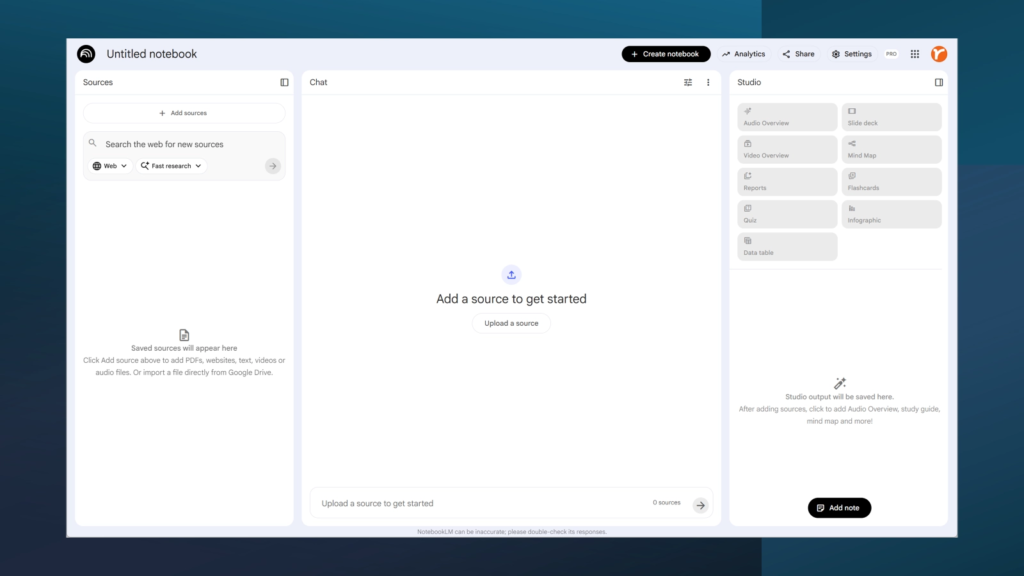Click the Add note button
Viewport: 1024px width, 576px height.
839,508
